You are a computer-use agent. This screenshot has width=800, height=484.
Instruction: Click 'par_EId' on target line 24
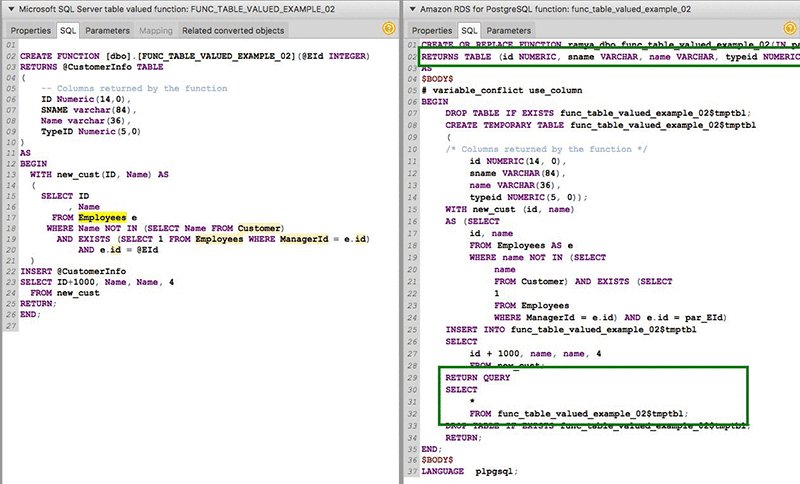point(703,317)
